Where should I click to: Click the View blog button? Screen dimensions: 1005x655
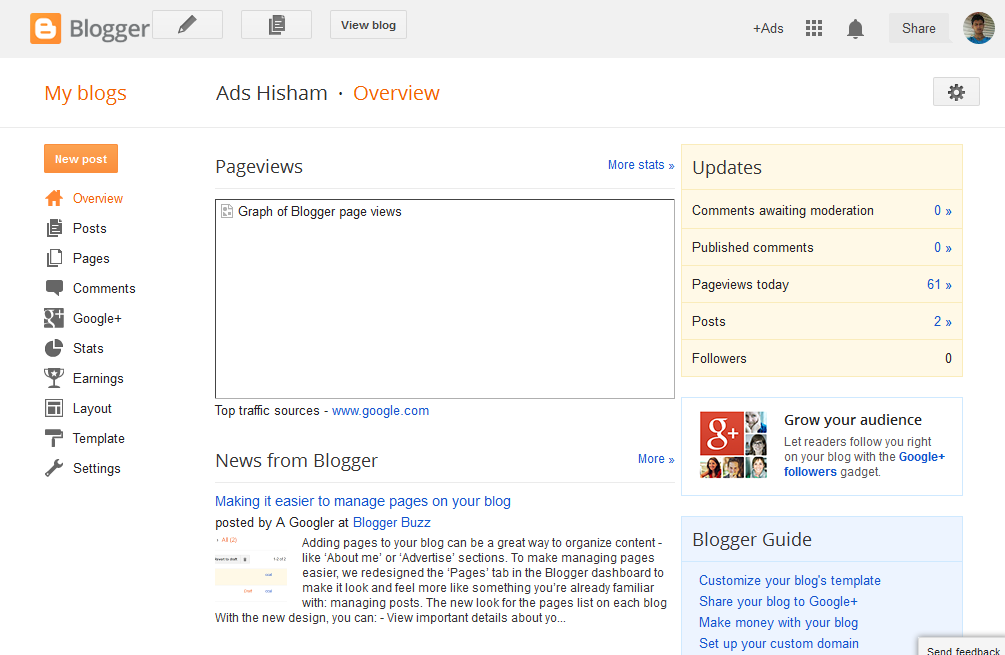coord(369,25)
